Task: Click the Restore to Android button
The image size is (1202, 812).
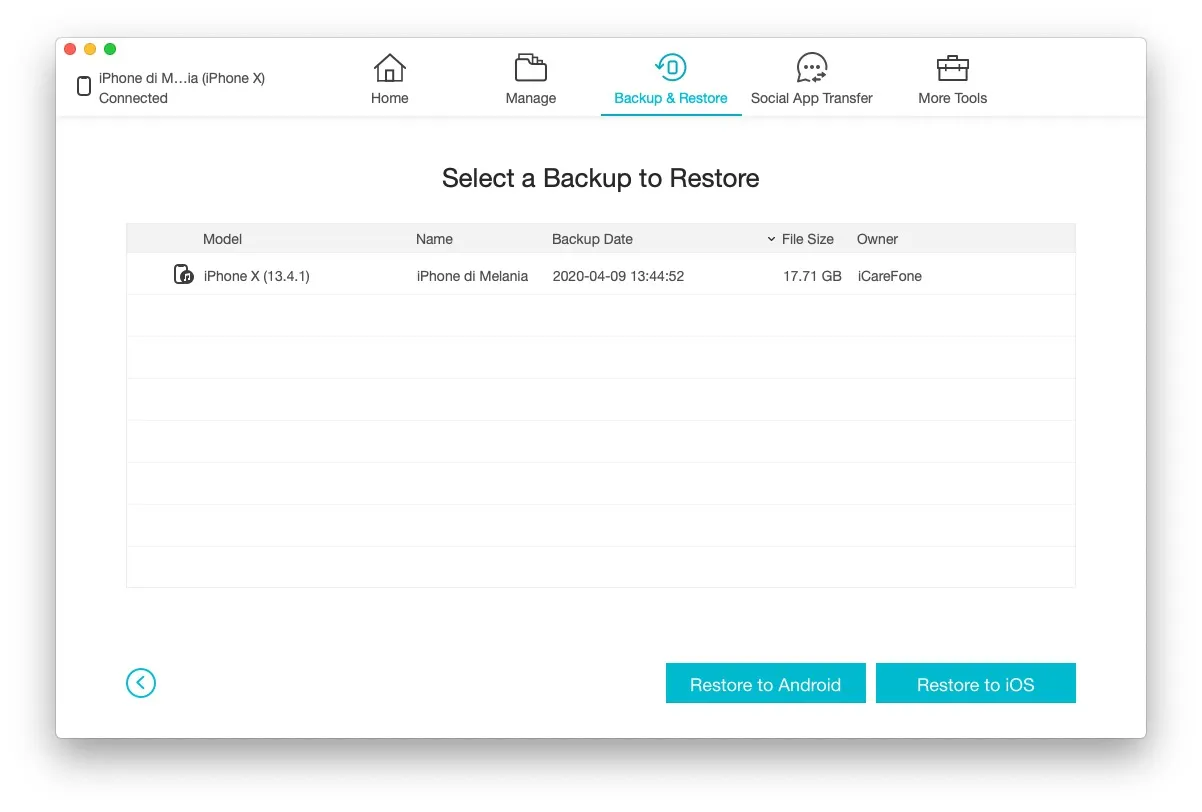Action: (765, 684)
